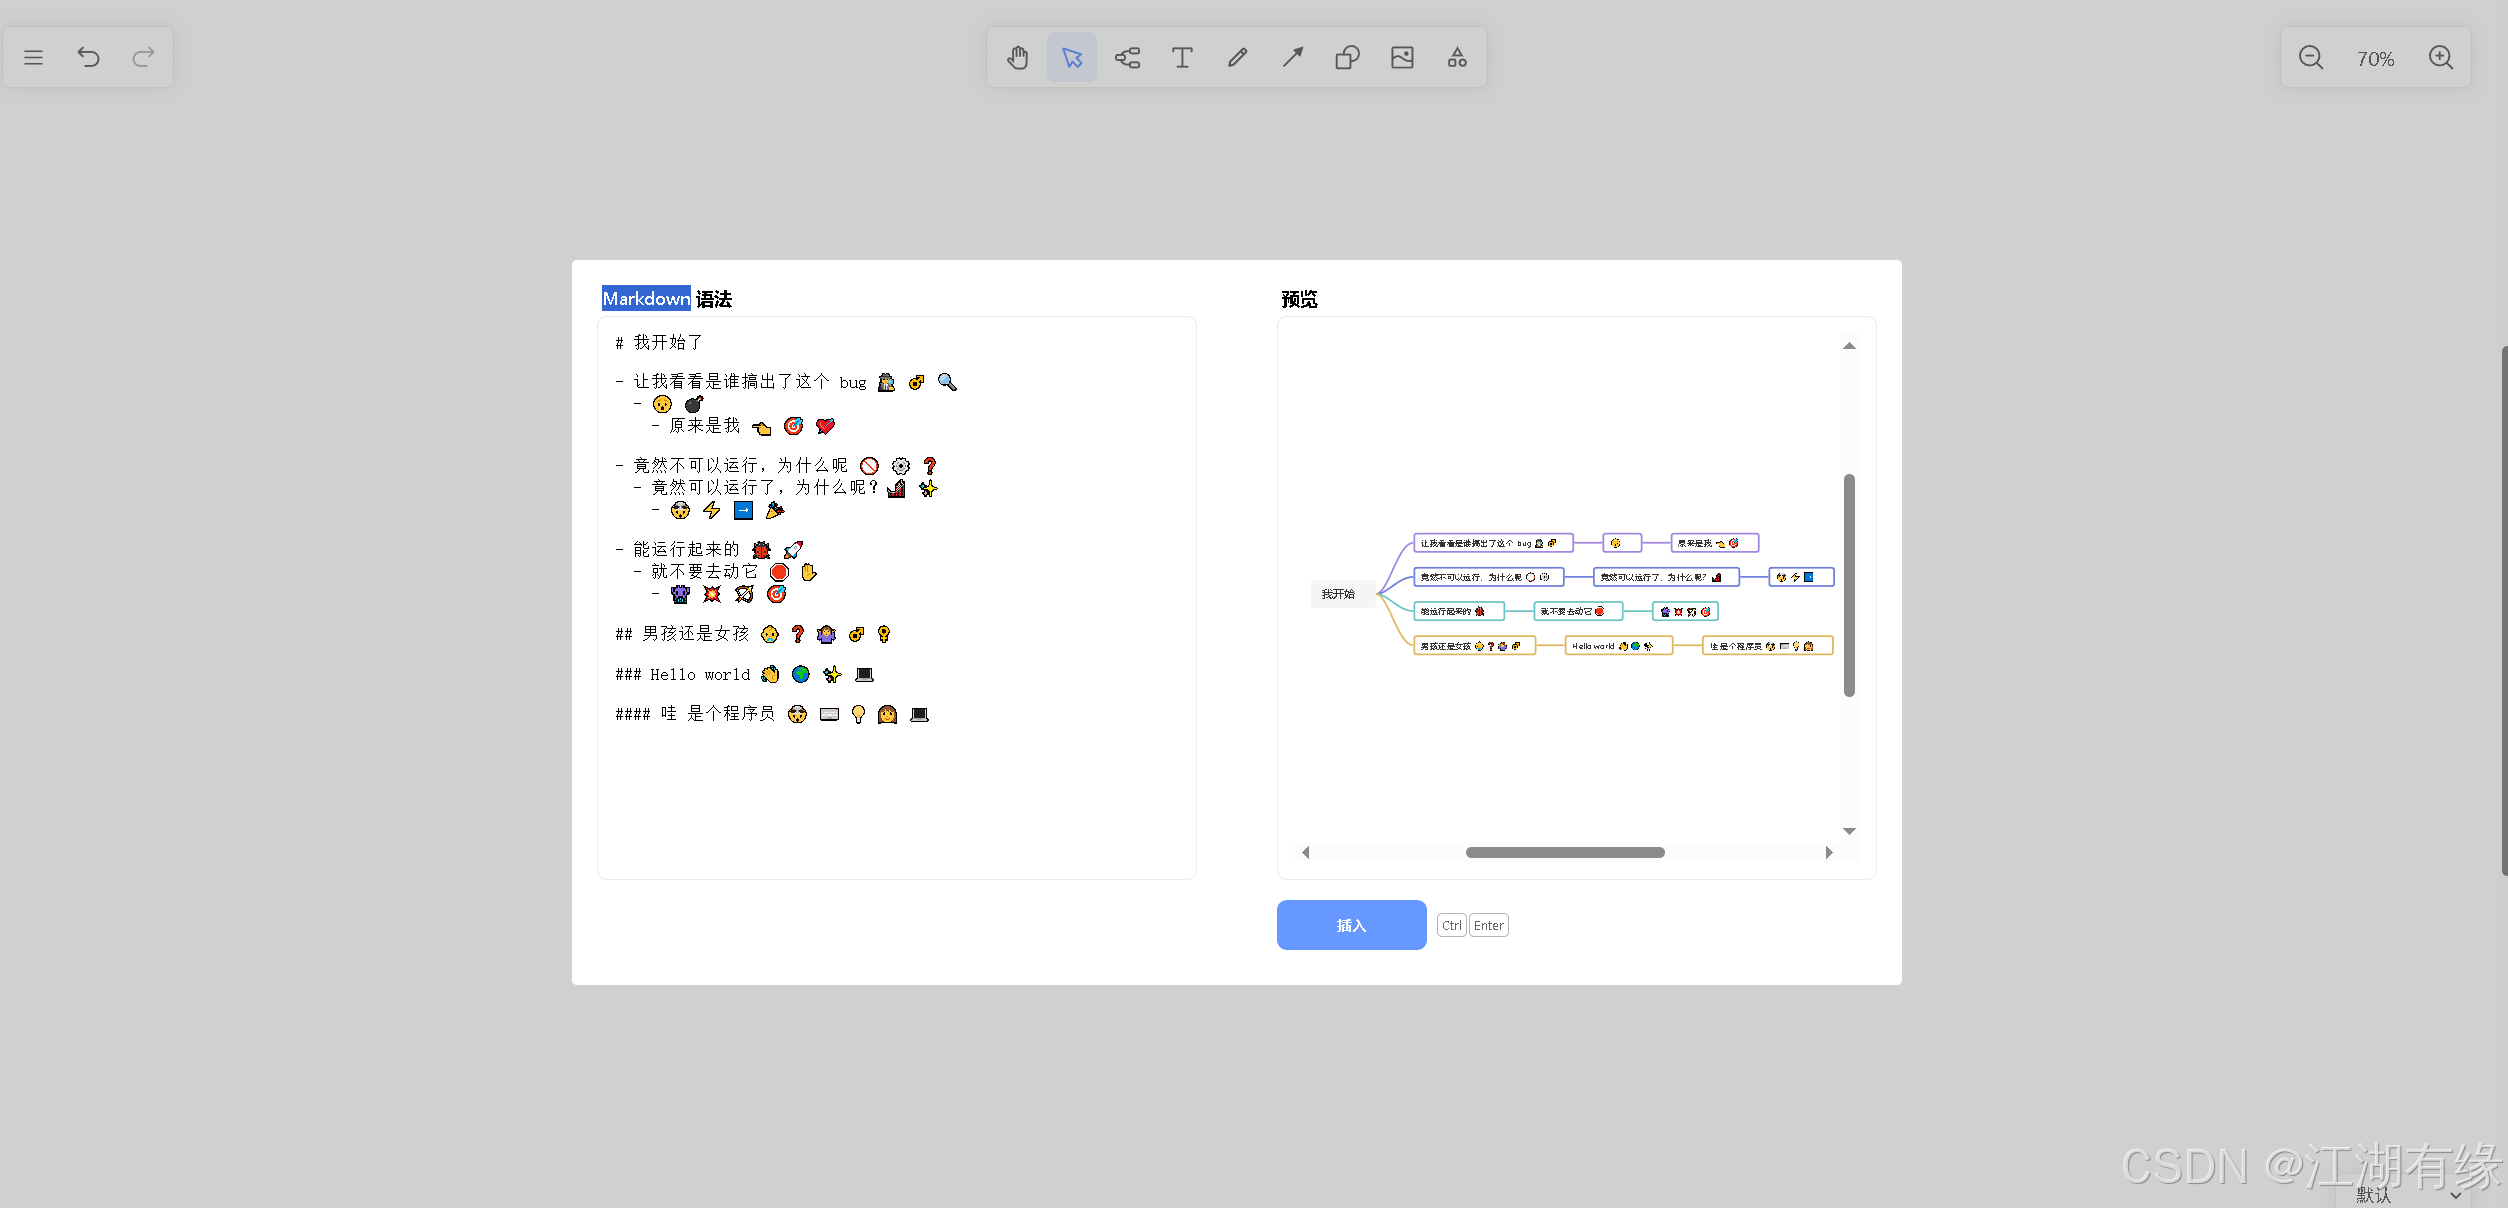The height and width of the screenshot is (1208, 2508).
Task: Select the Hand pan tool
Action: [x=1017, y=58]
